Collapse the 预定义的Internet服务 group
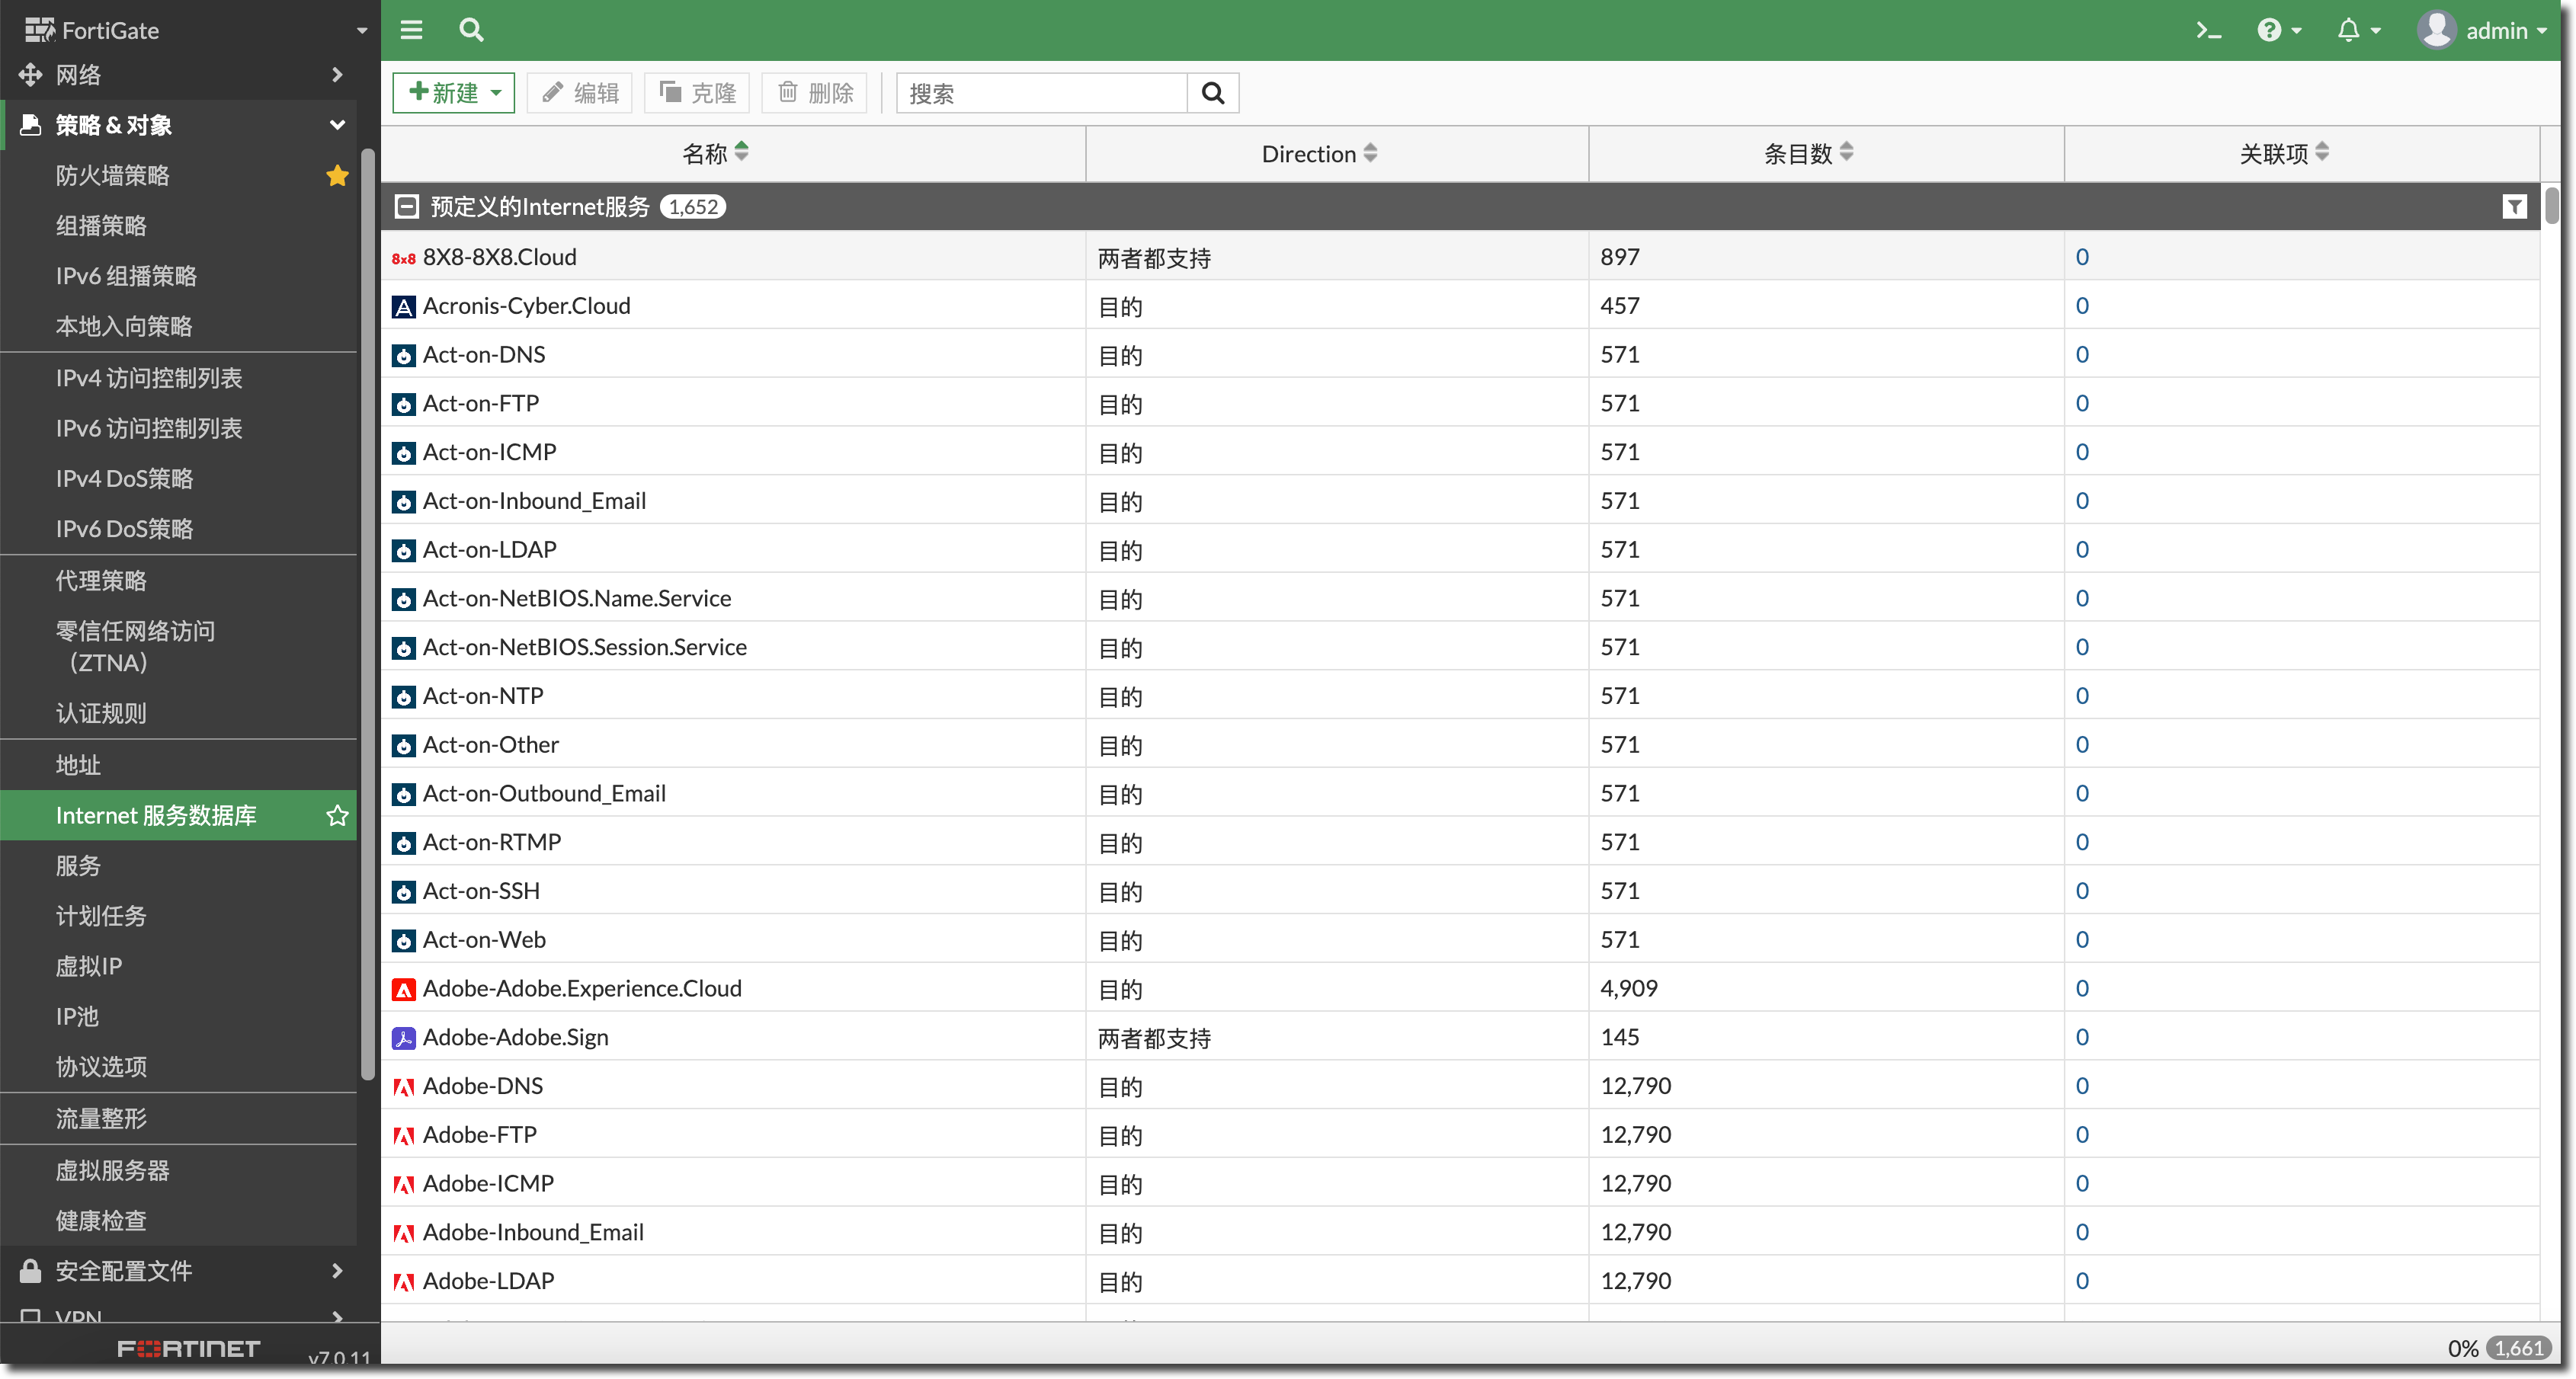The height and width of the screenshot is (1379, 2576). click(x=406, y=207)
